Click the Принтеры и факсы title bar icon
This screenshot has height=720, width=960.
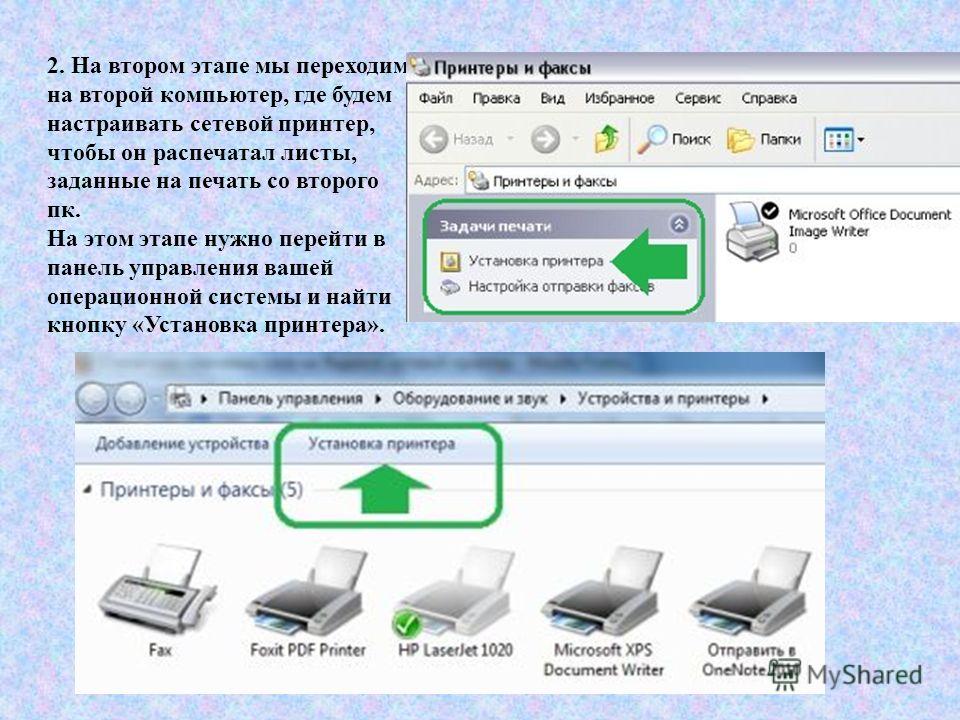[x=420, y=67]
